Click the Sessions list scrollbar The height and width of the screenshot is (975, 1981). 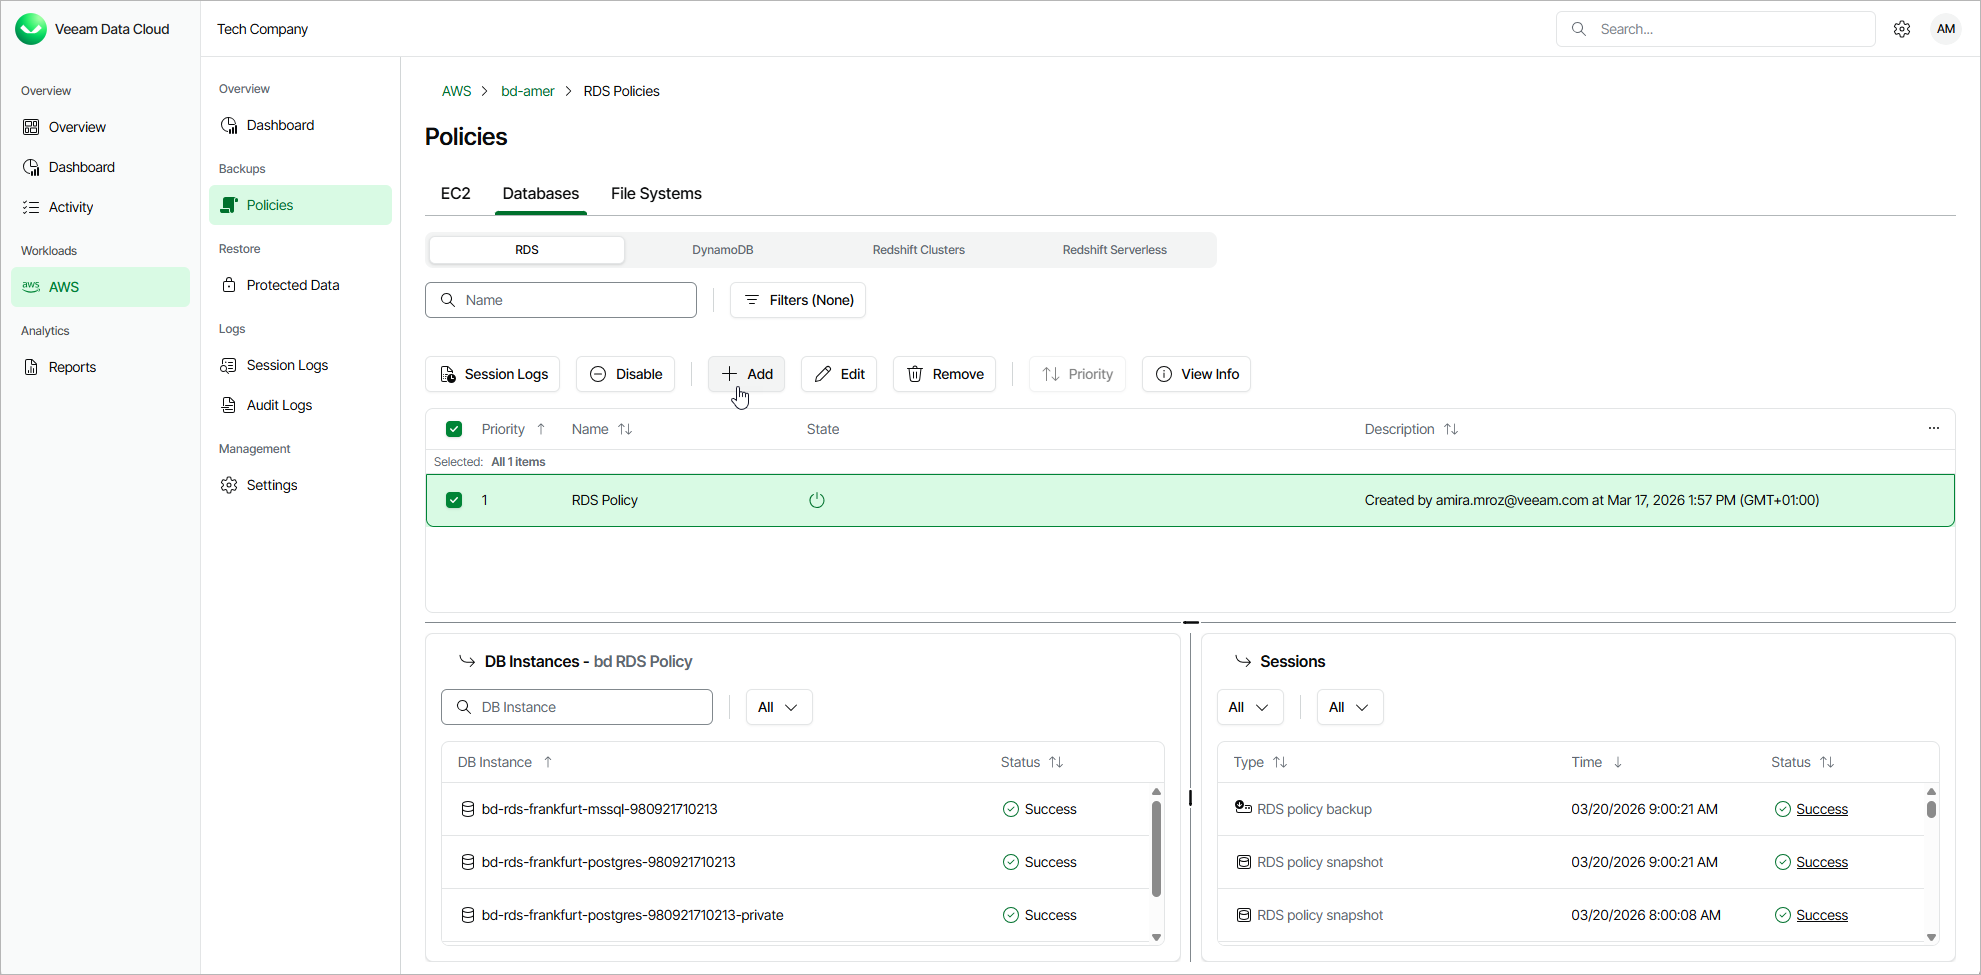click(1932, 809)
